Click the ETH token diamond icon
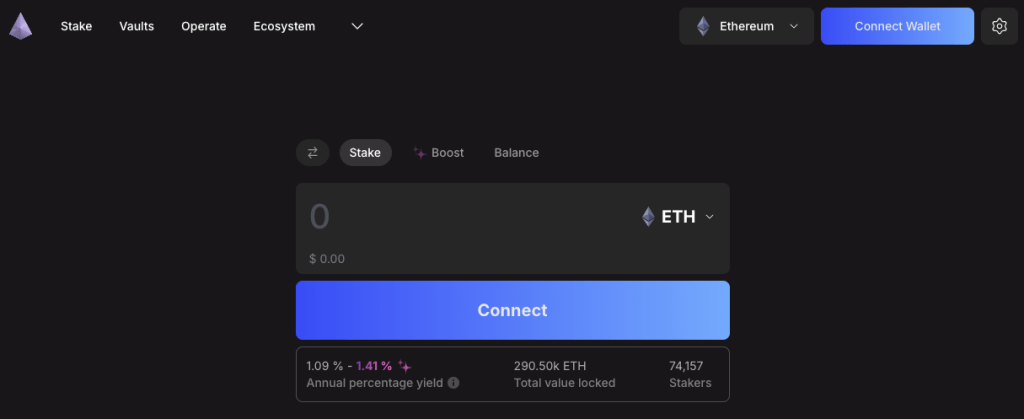The height and width of the screenshot is (419, 1024). (648, 216)
